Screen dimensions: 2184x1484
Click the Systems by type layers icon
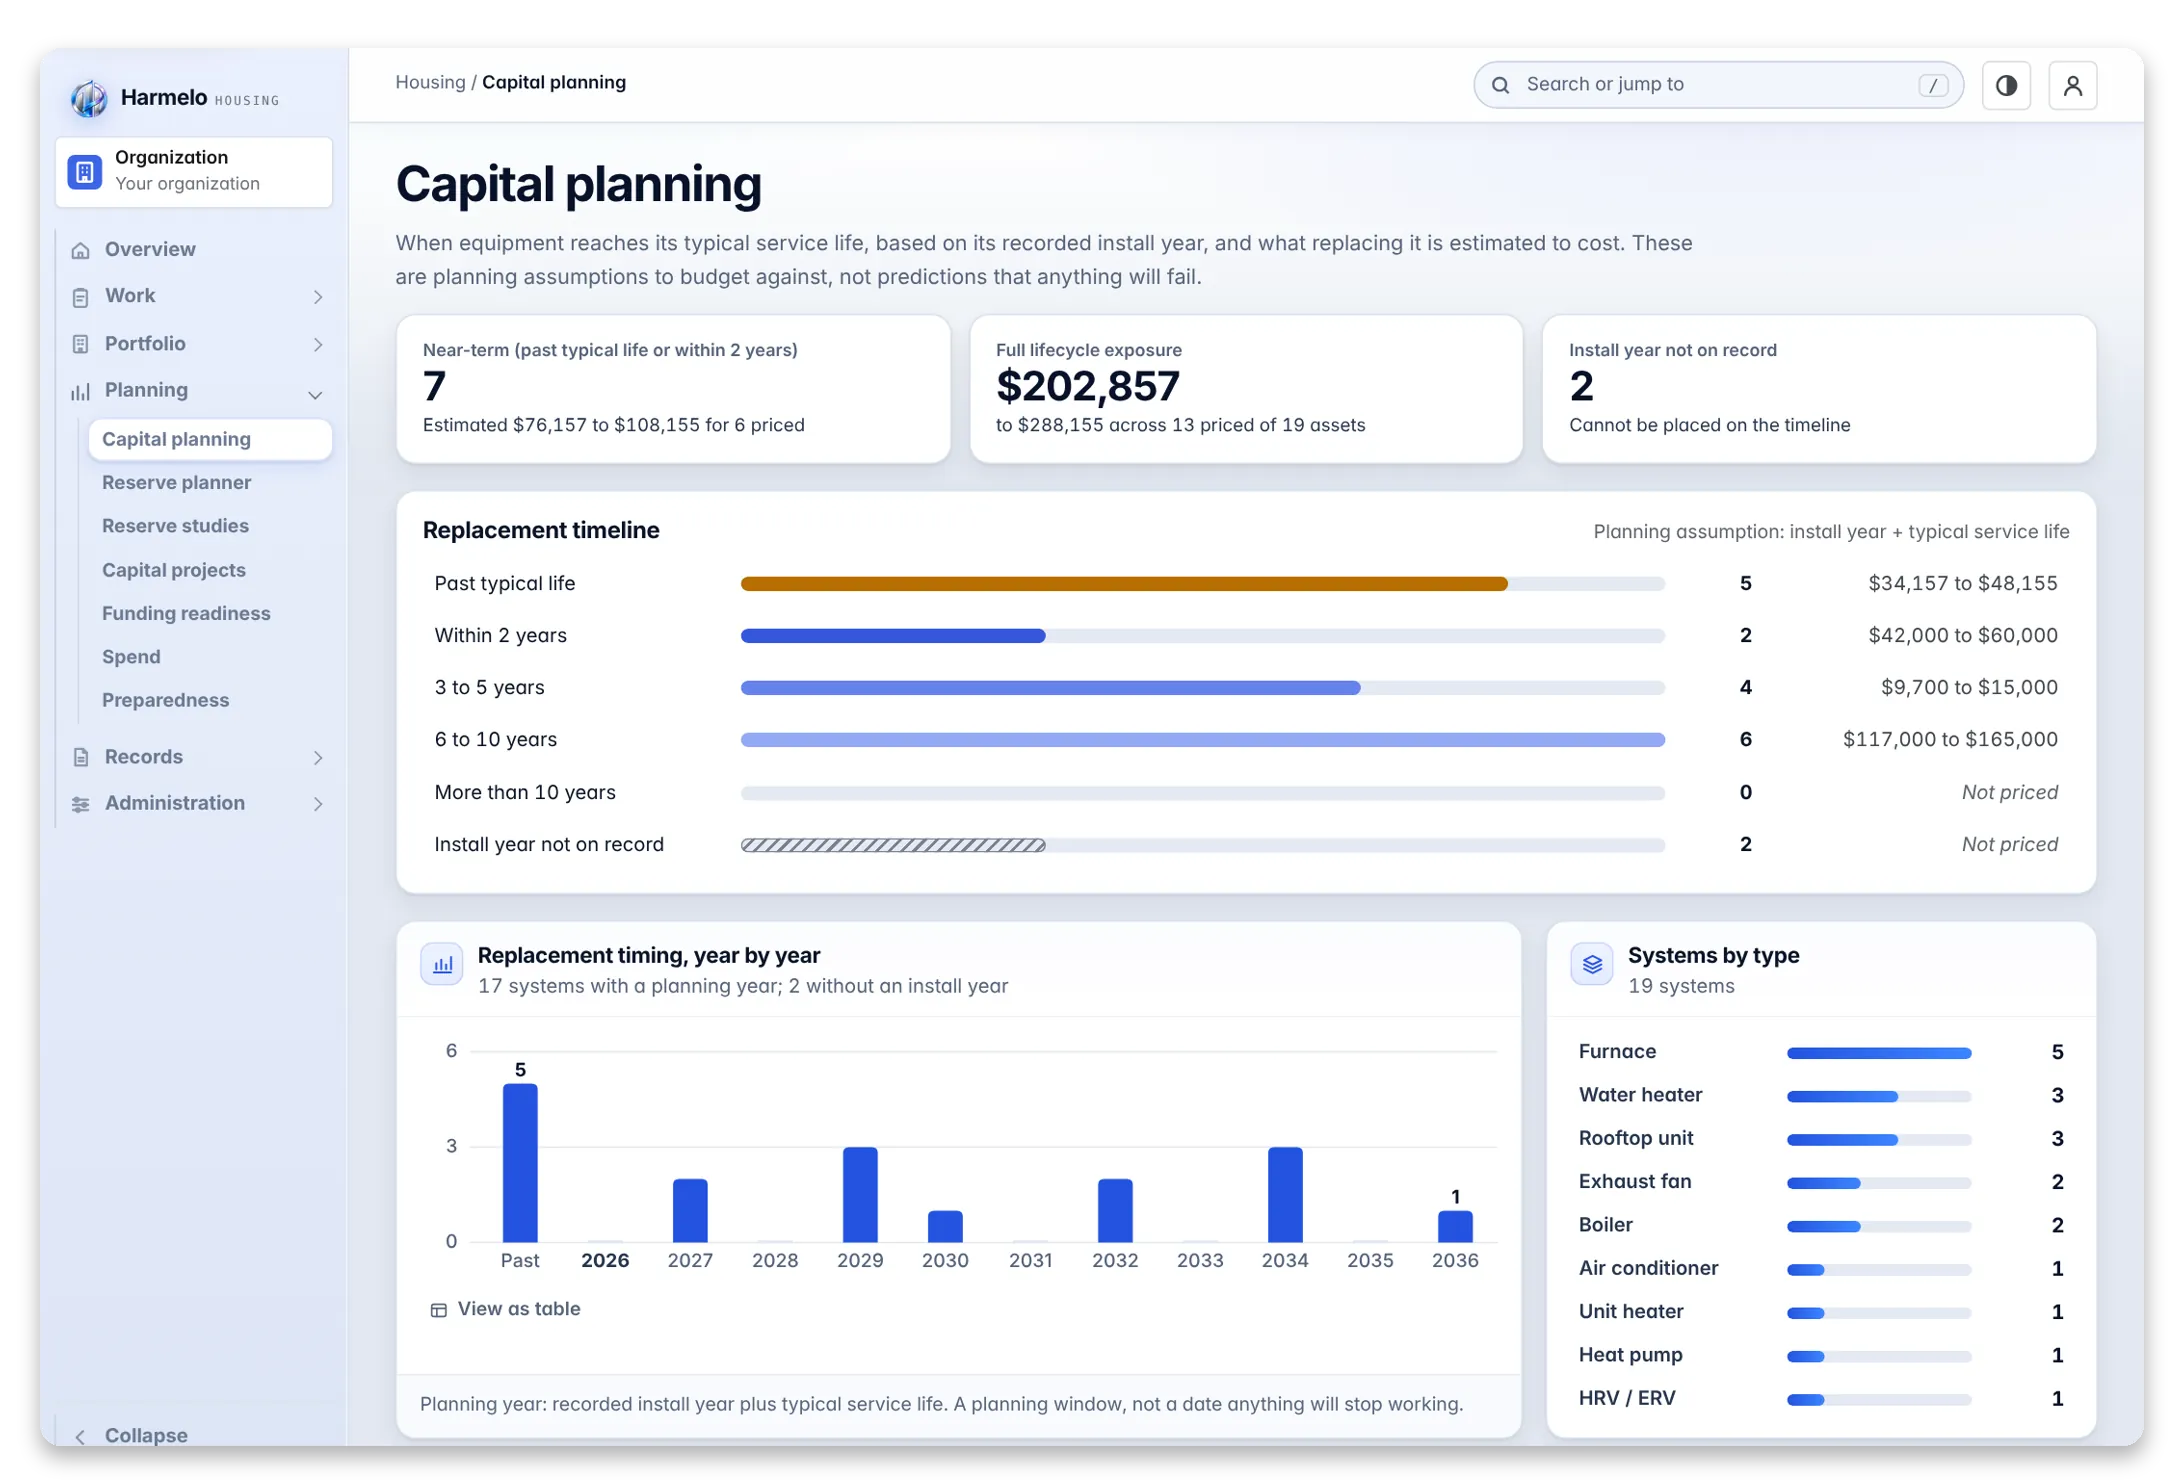pyautogui.click(x=1592, y=965)
